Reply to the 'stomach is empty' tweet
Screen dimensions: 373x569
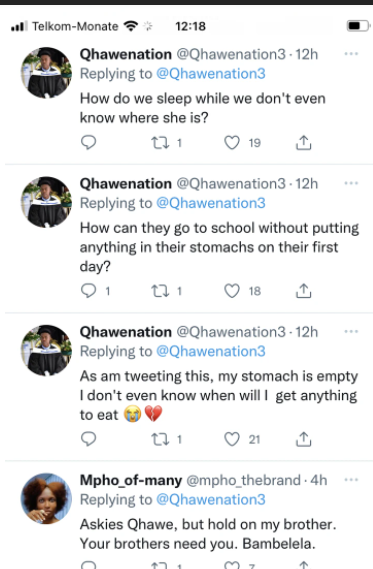88,439
